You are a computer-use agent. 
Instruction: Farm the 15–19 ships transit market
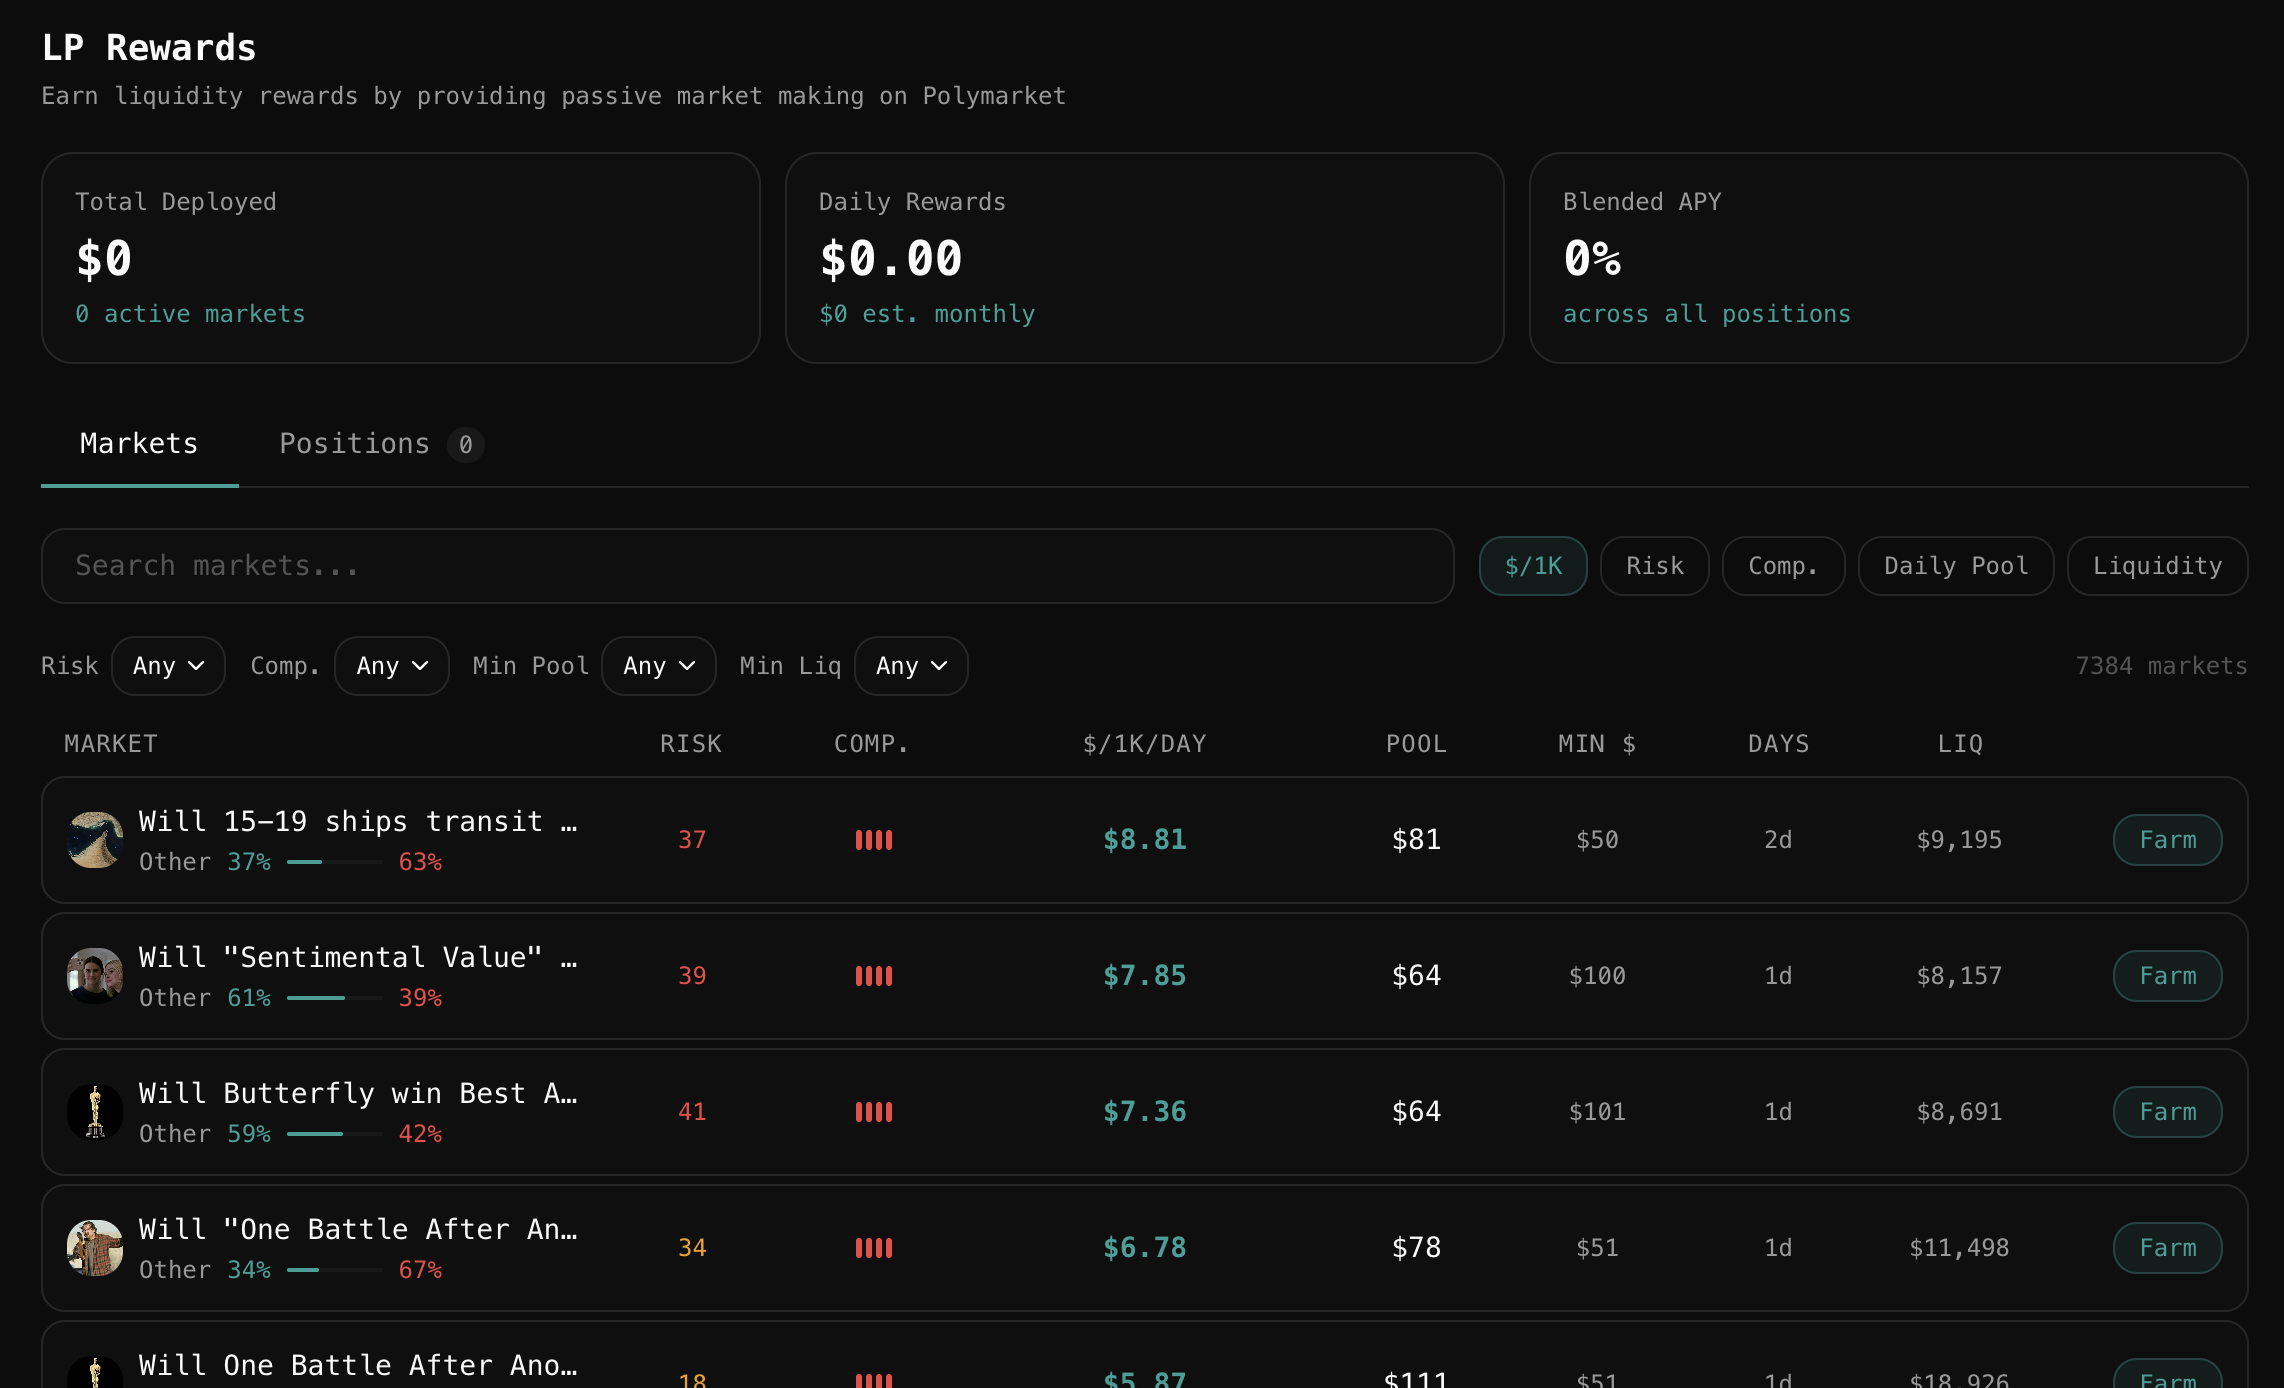coord(2167,840)
